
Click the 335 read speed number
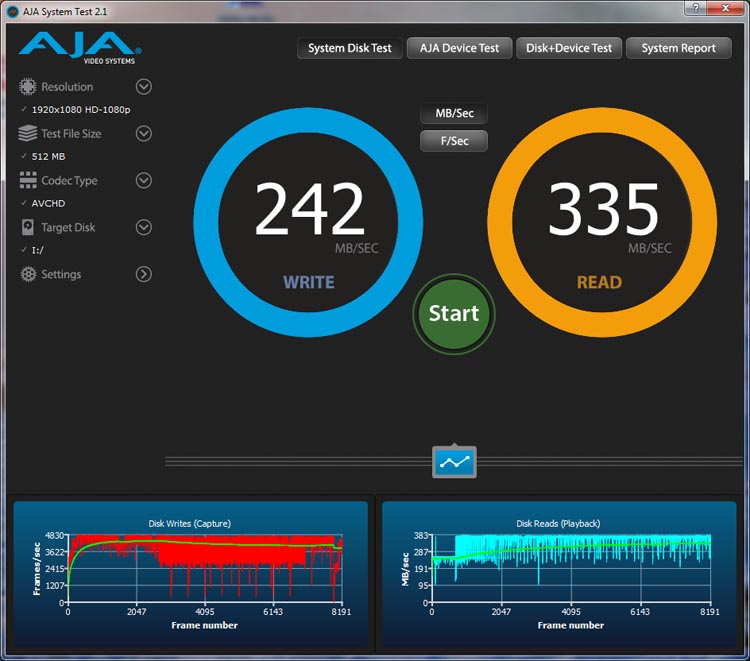click(603, 209)
